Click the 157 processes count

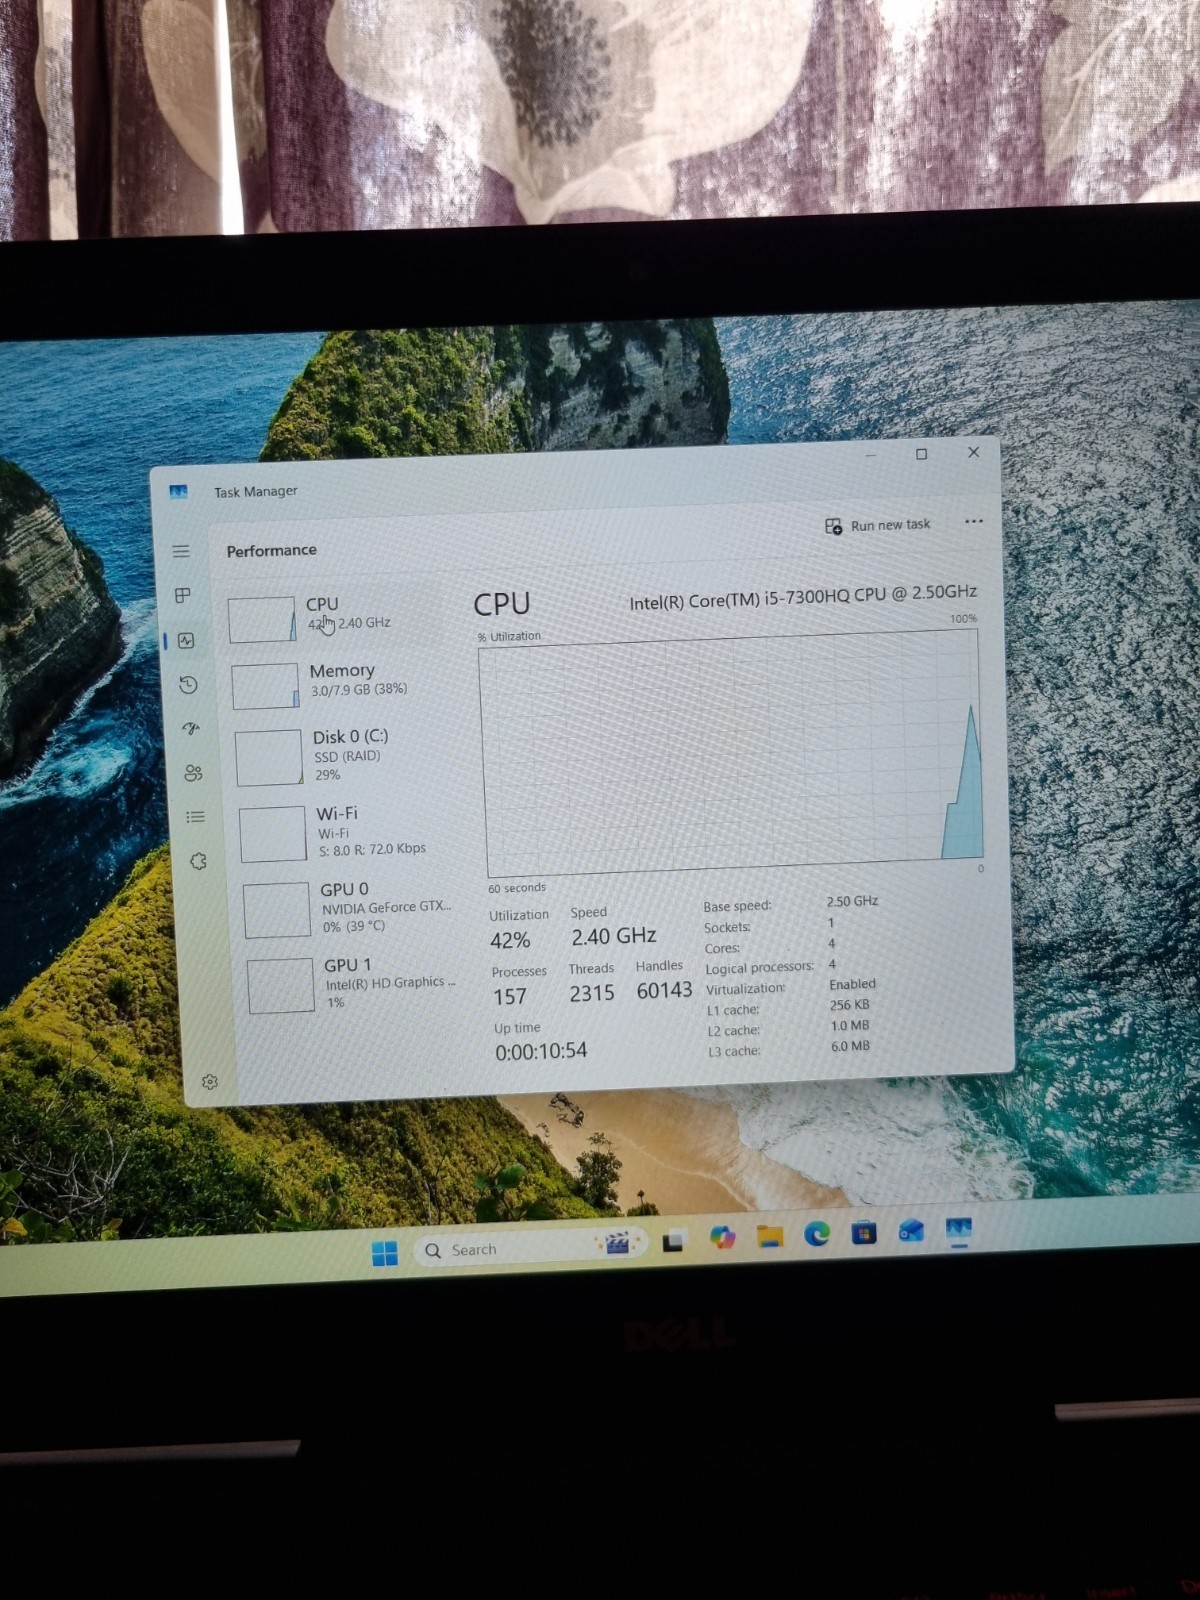pos(510,996)
